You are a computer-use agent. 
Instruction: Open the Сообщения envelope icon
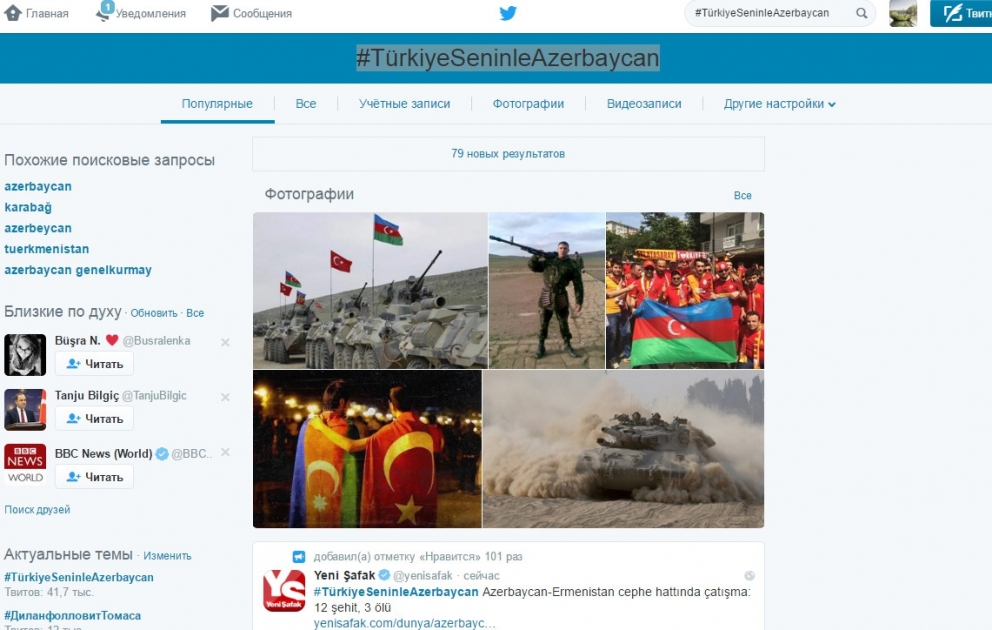220,13
